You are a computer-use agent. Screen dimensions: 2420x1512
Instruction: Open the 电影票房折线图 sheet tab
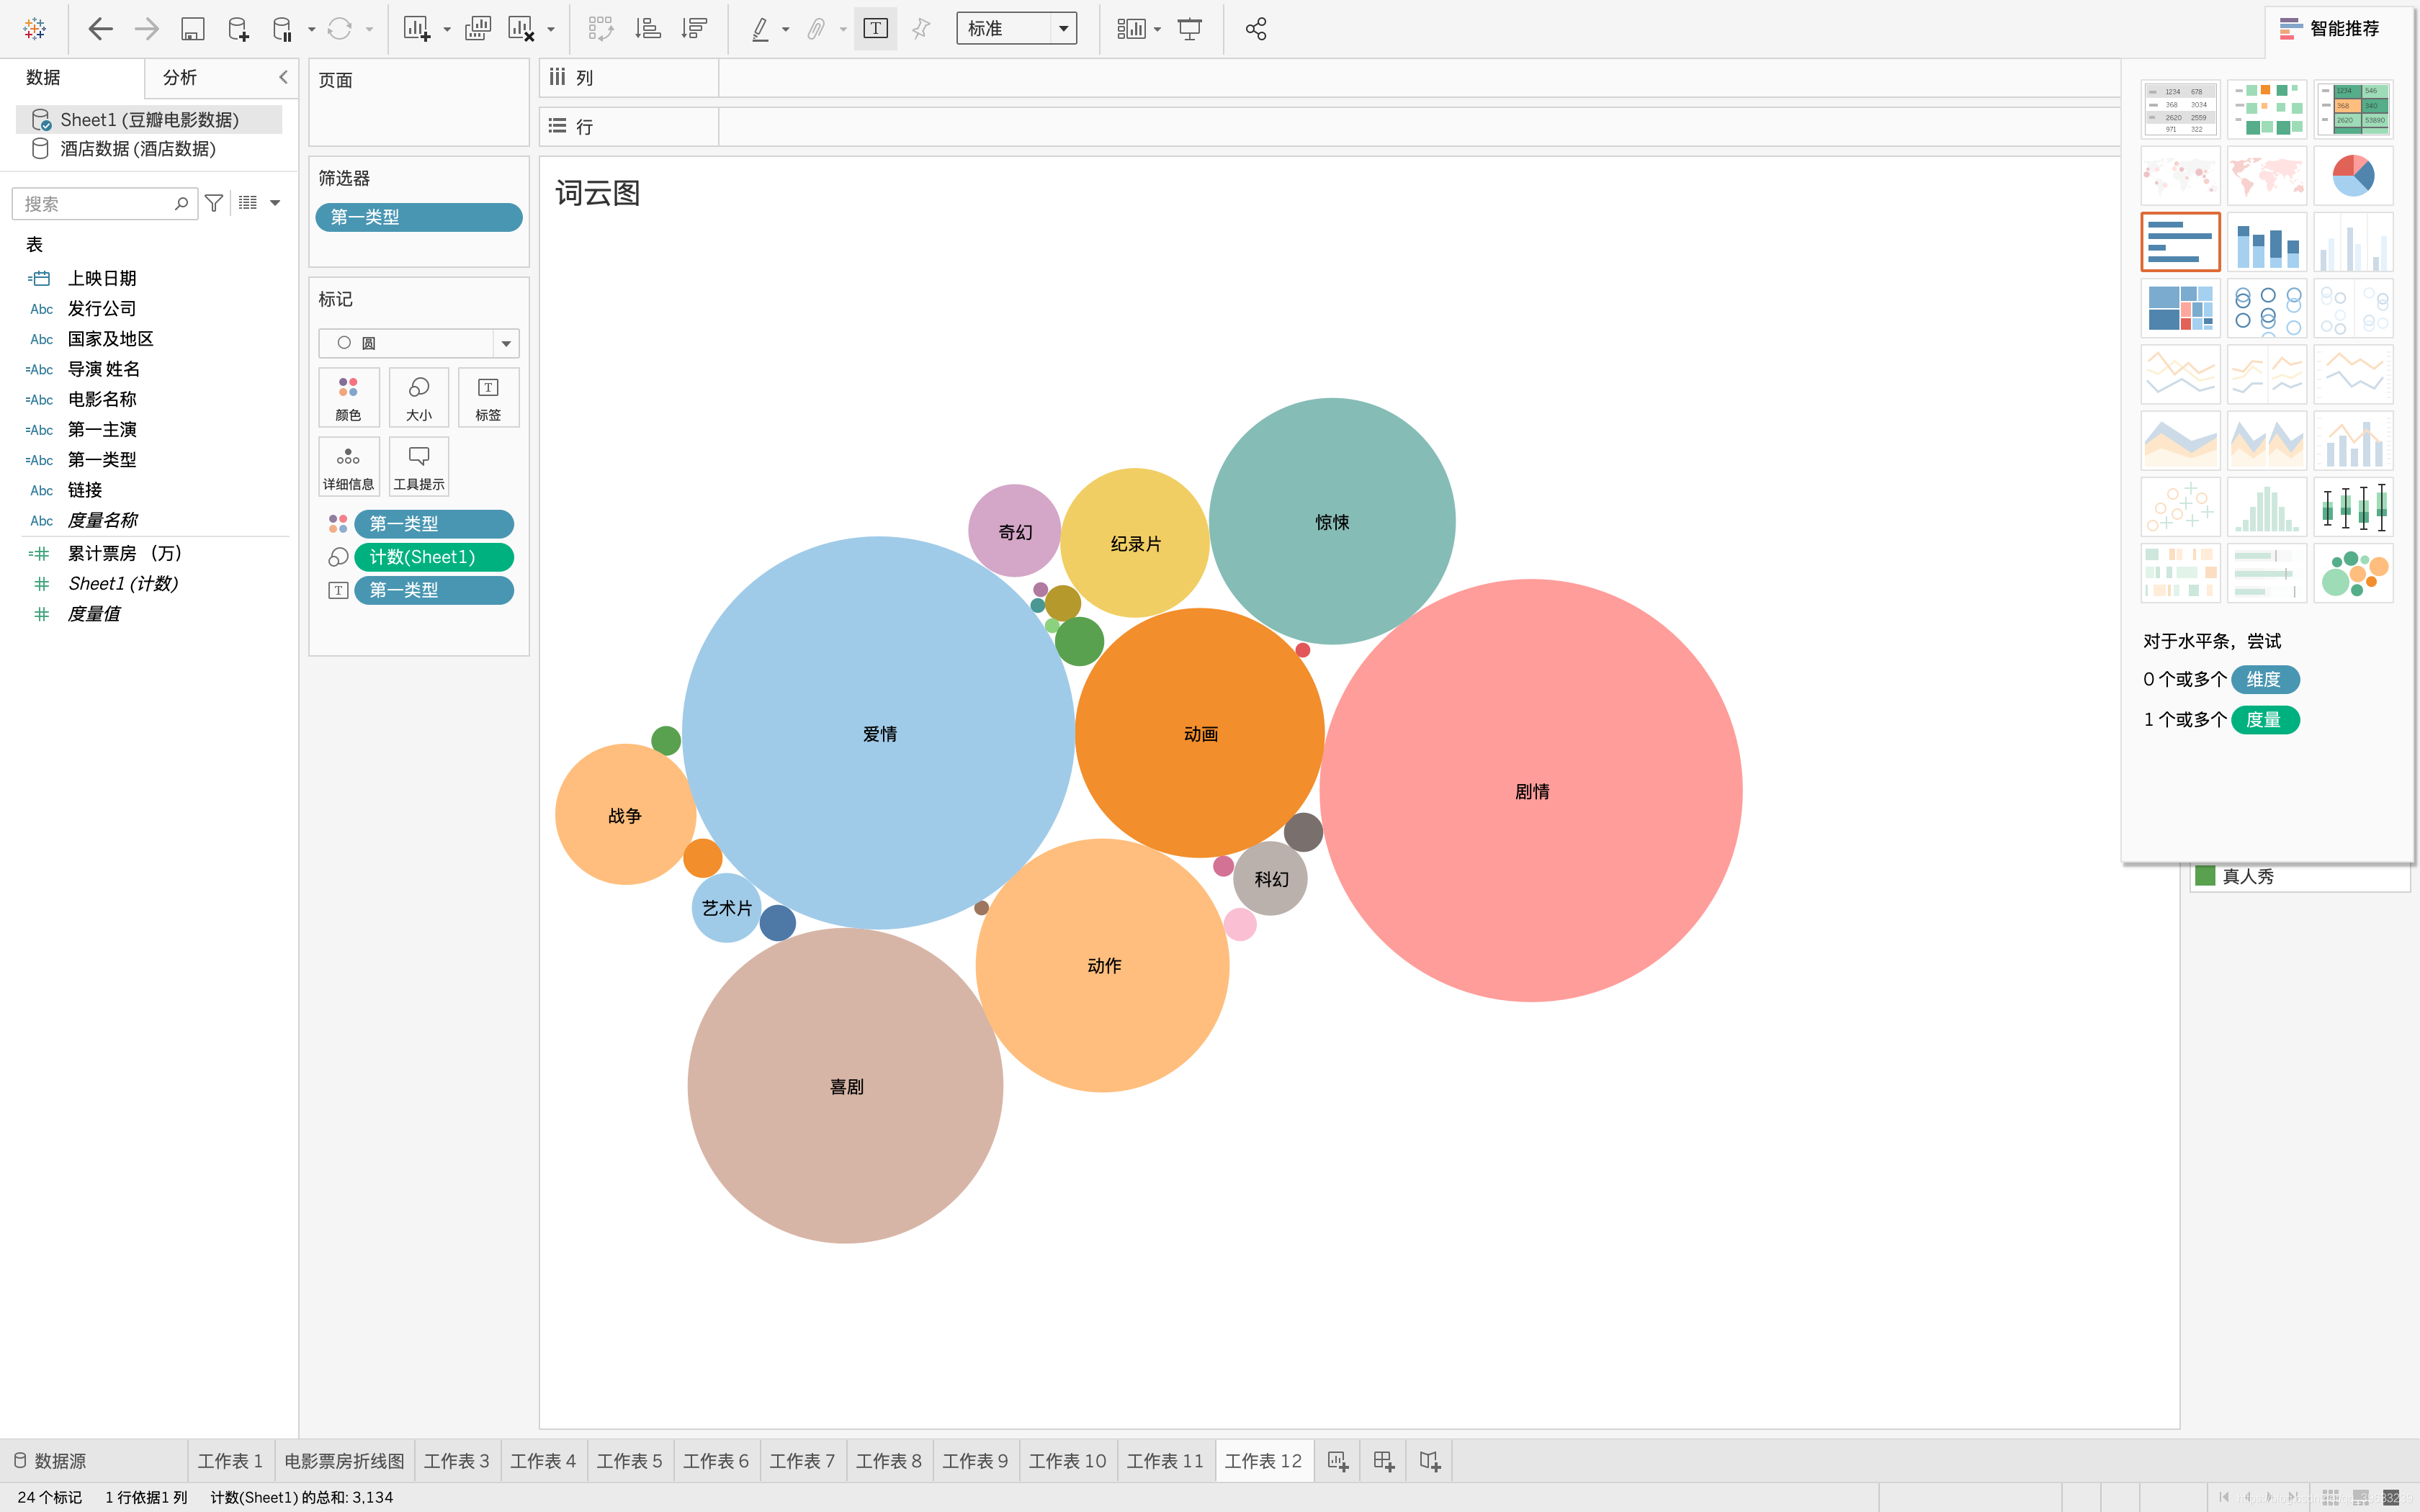[344, 1461]
